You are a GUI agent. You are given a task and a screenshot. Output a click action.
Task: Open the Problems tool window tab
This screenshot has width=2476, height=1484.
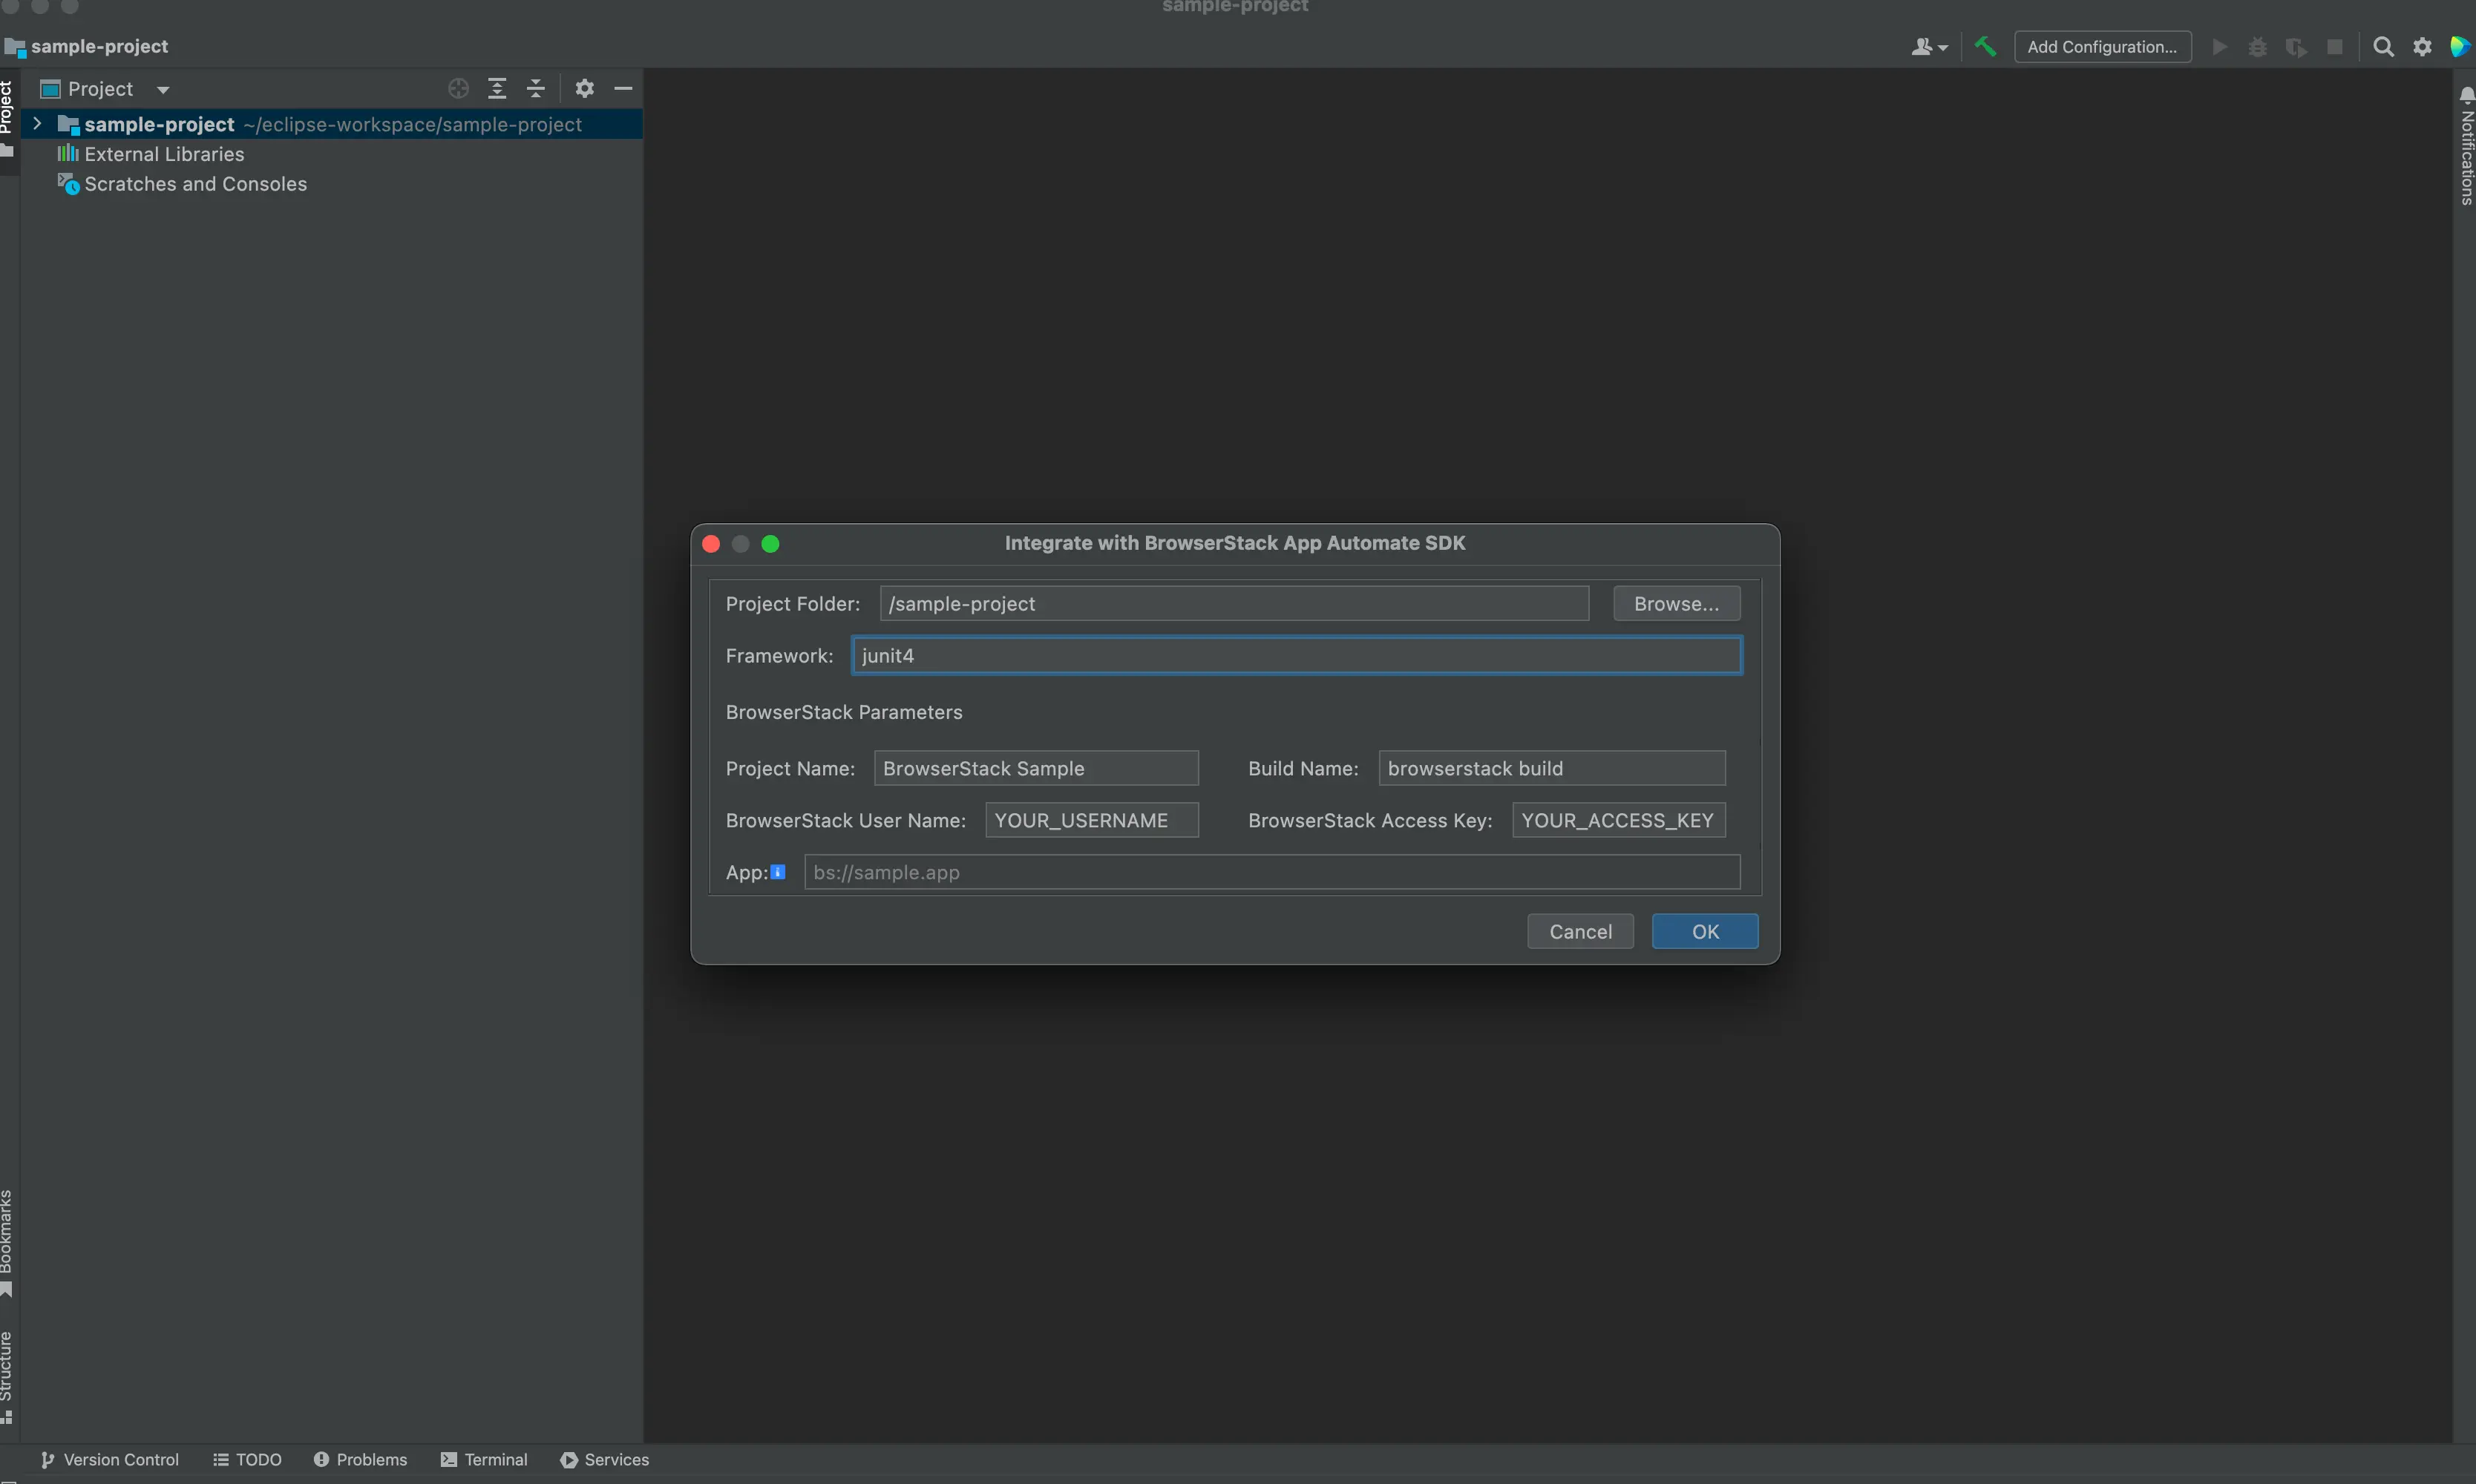tap(360, 1459)
